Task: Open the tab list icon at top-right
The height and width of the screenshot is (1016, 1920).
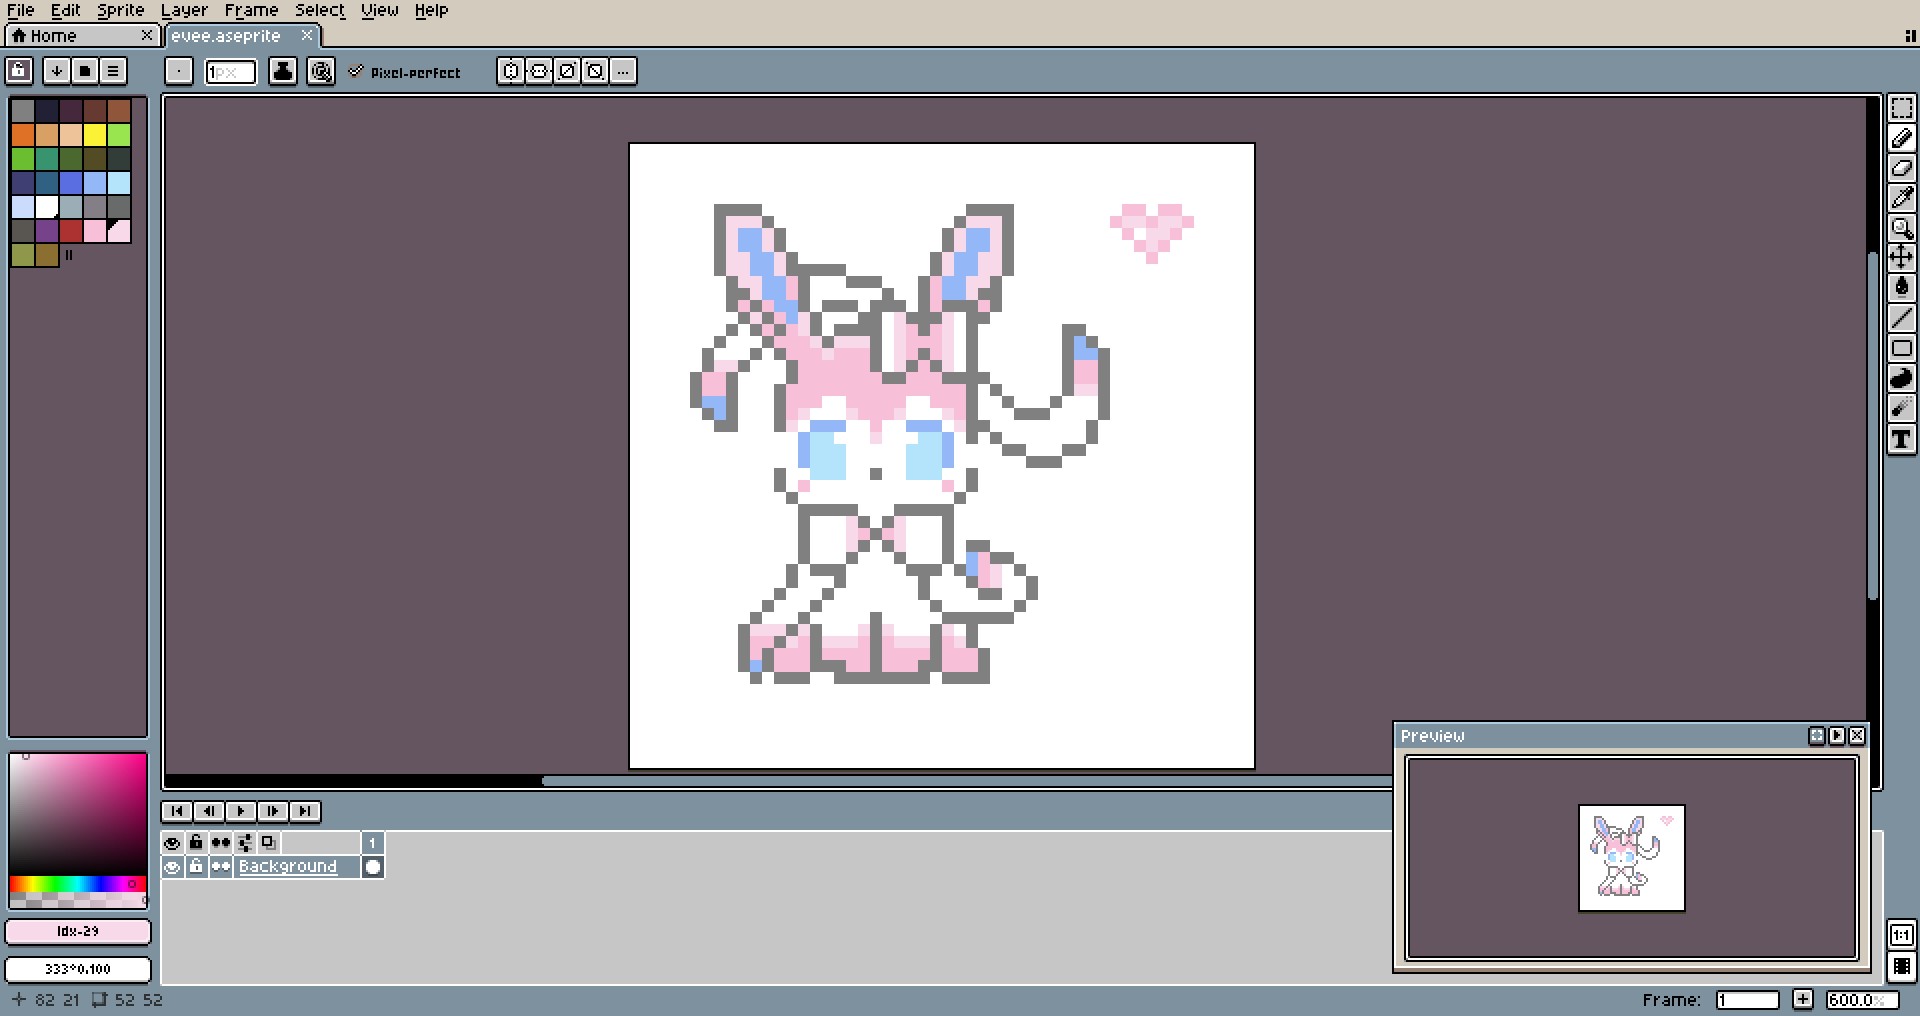Action: [1910, 36]
